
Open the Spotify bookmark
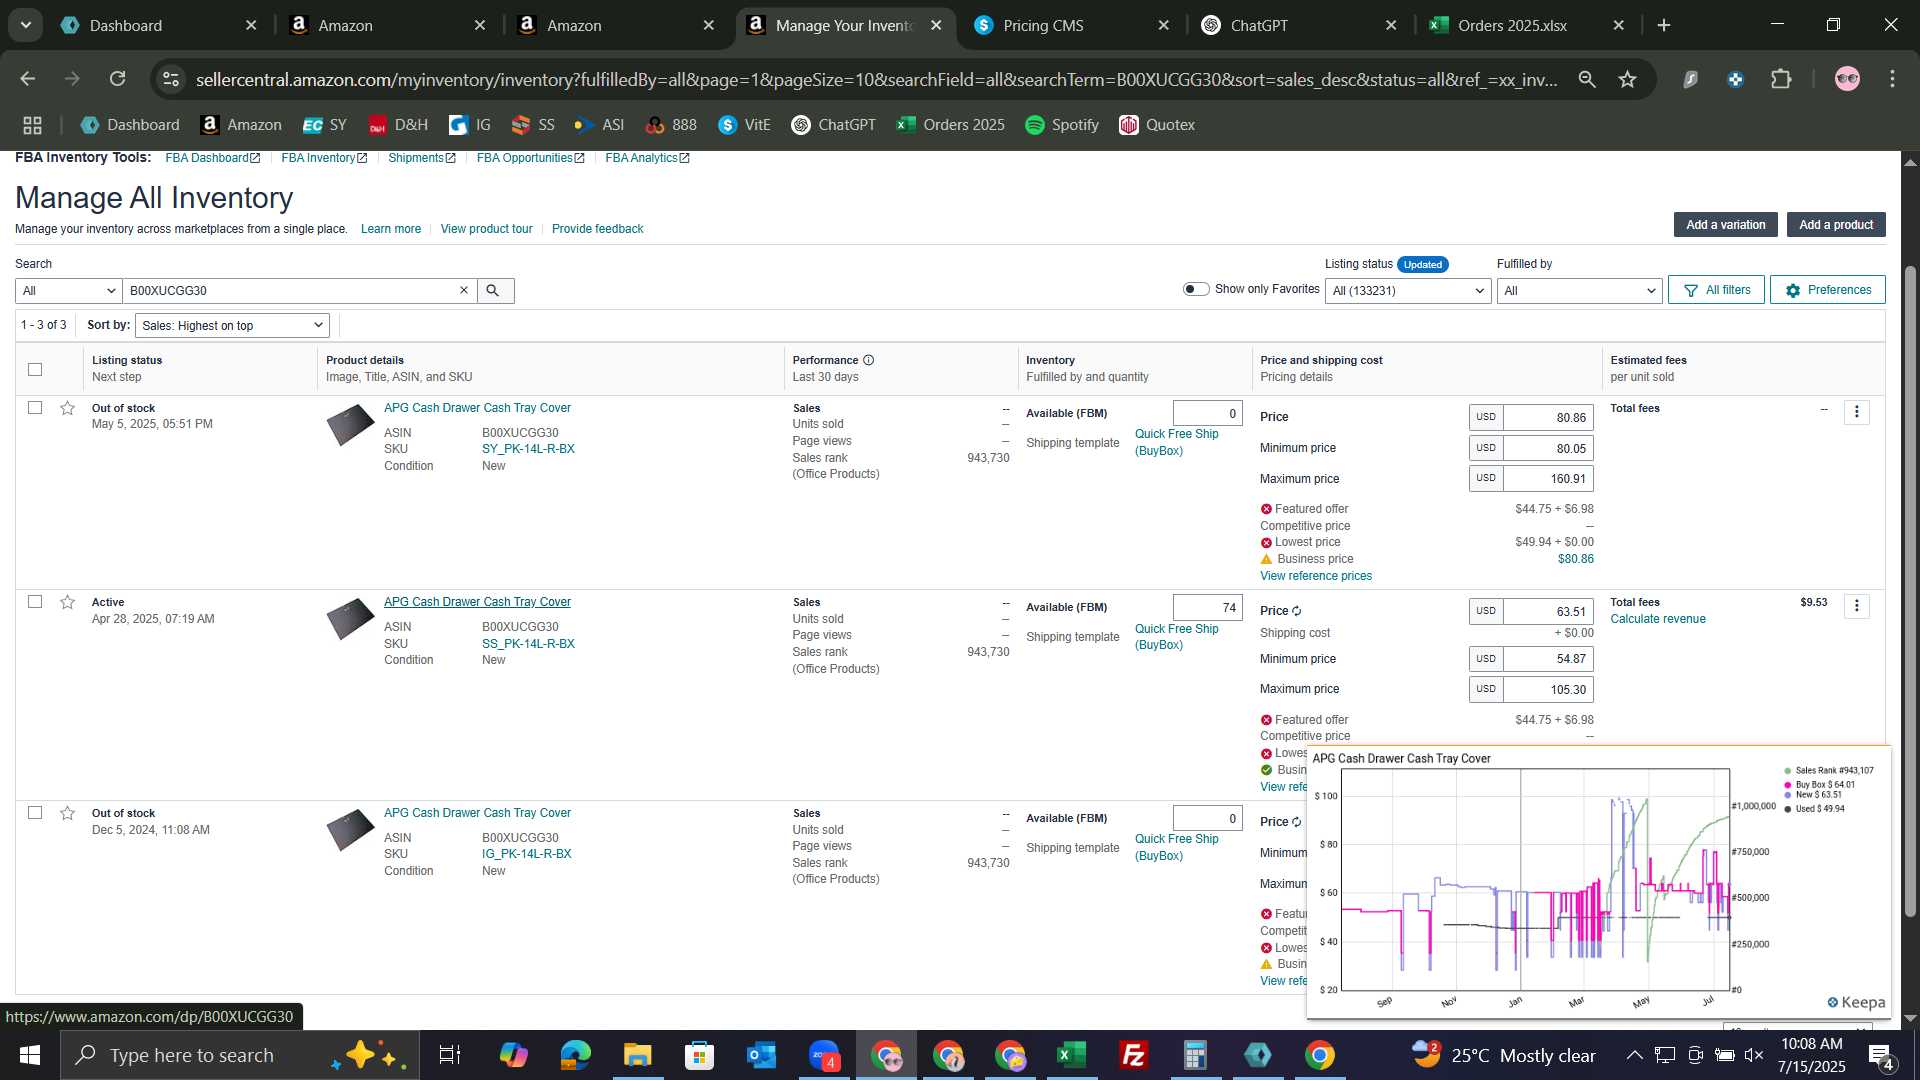click(x=1062, y=125)
